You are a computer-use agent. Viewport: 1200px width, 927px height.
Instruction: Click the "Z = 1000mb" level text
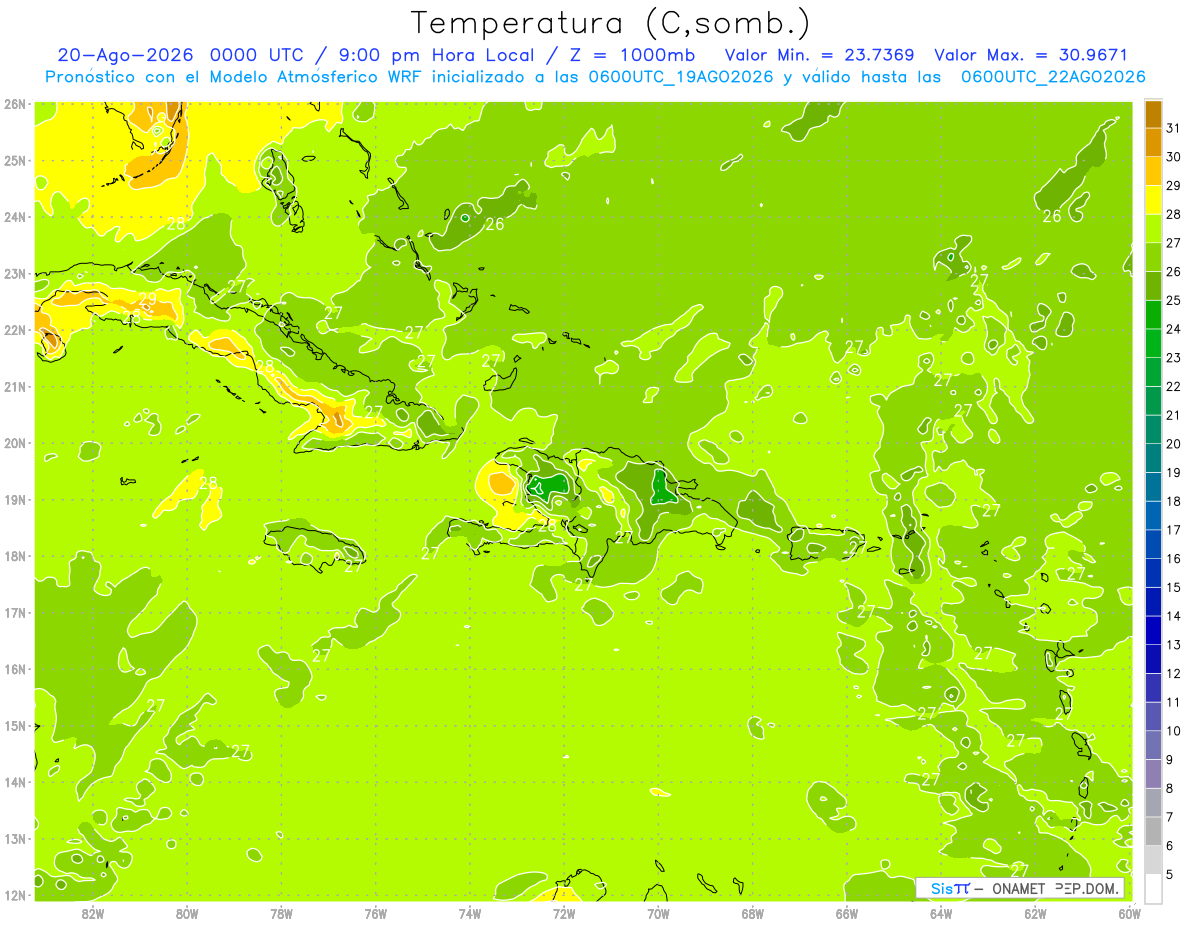pos(630,55)
